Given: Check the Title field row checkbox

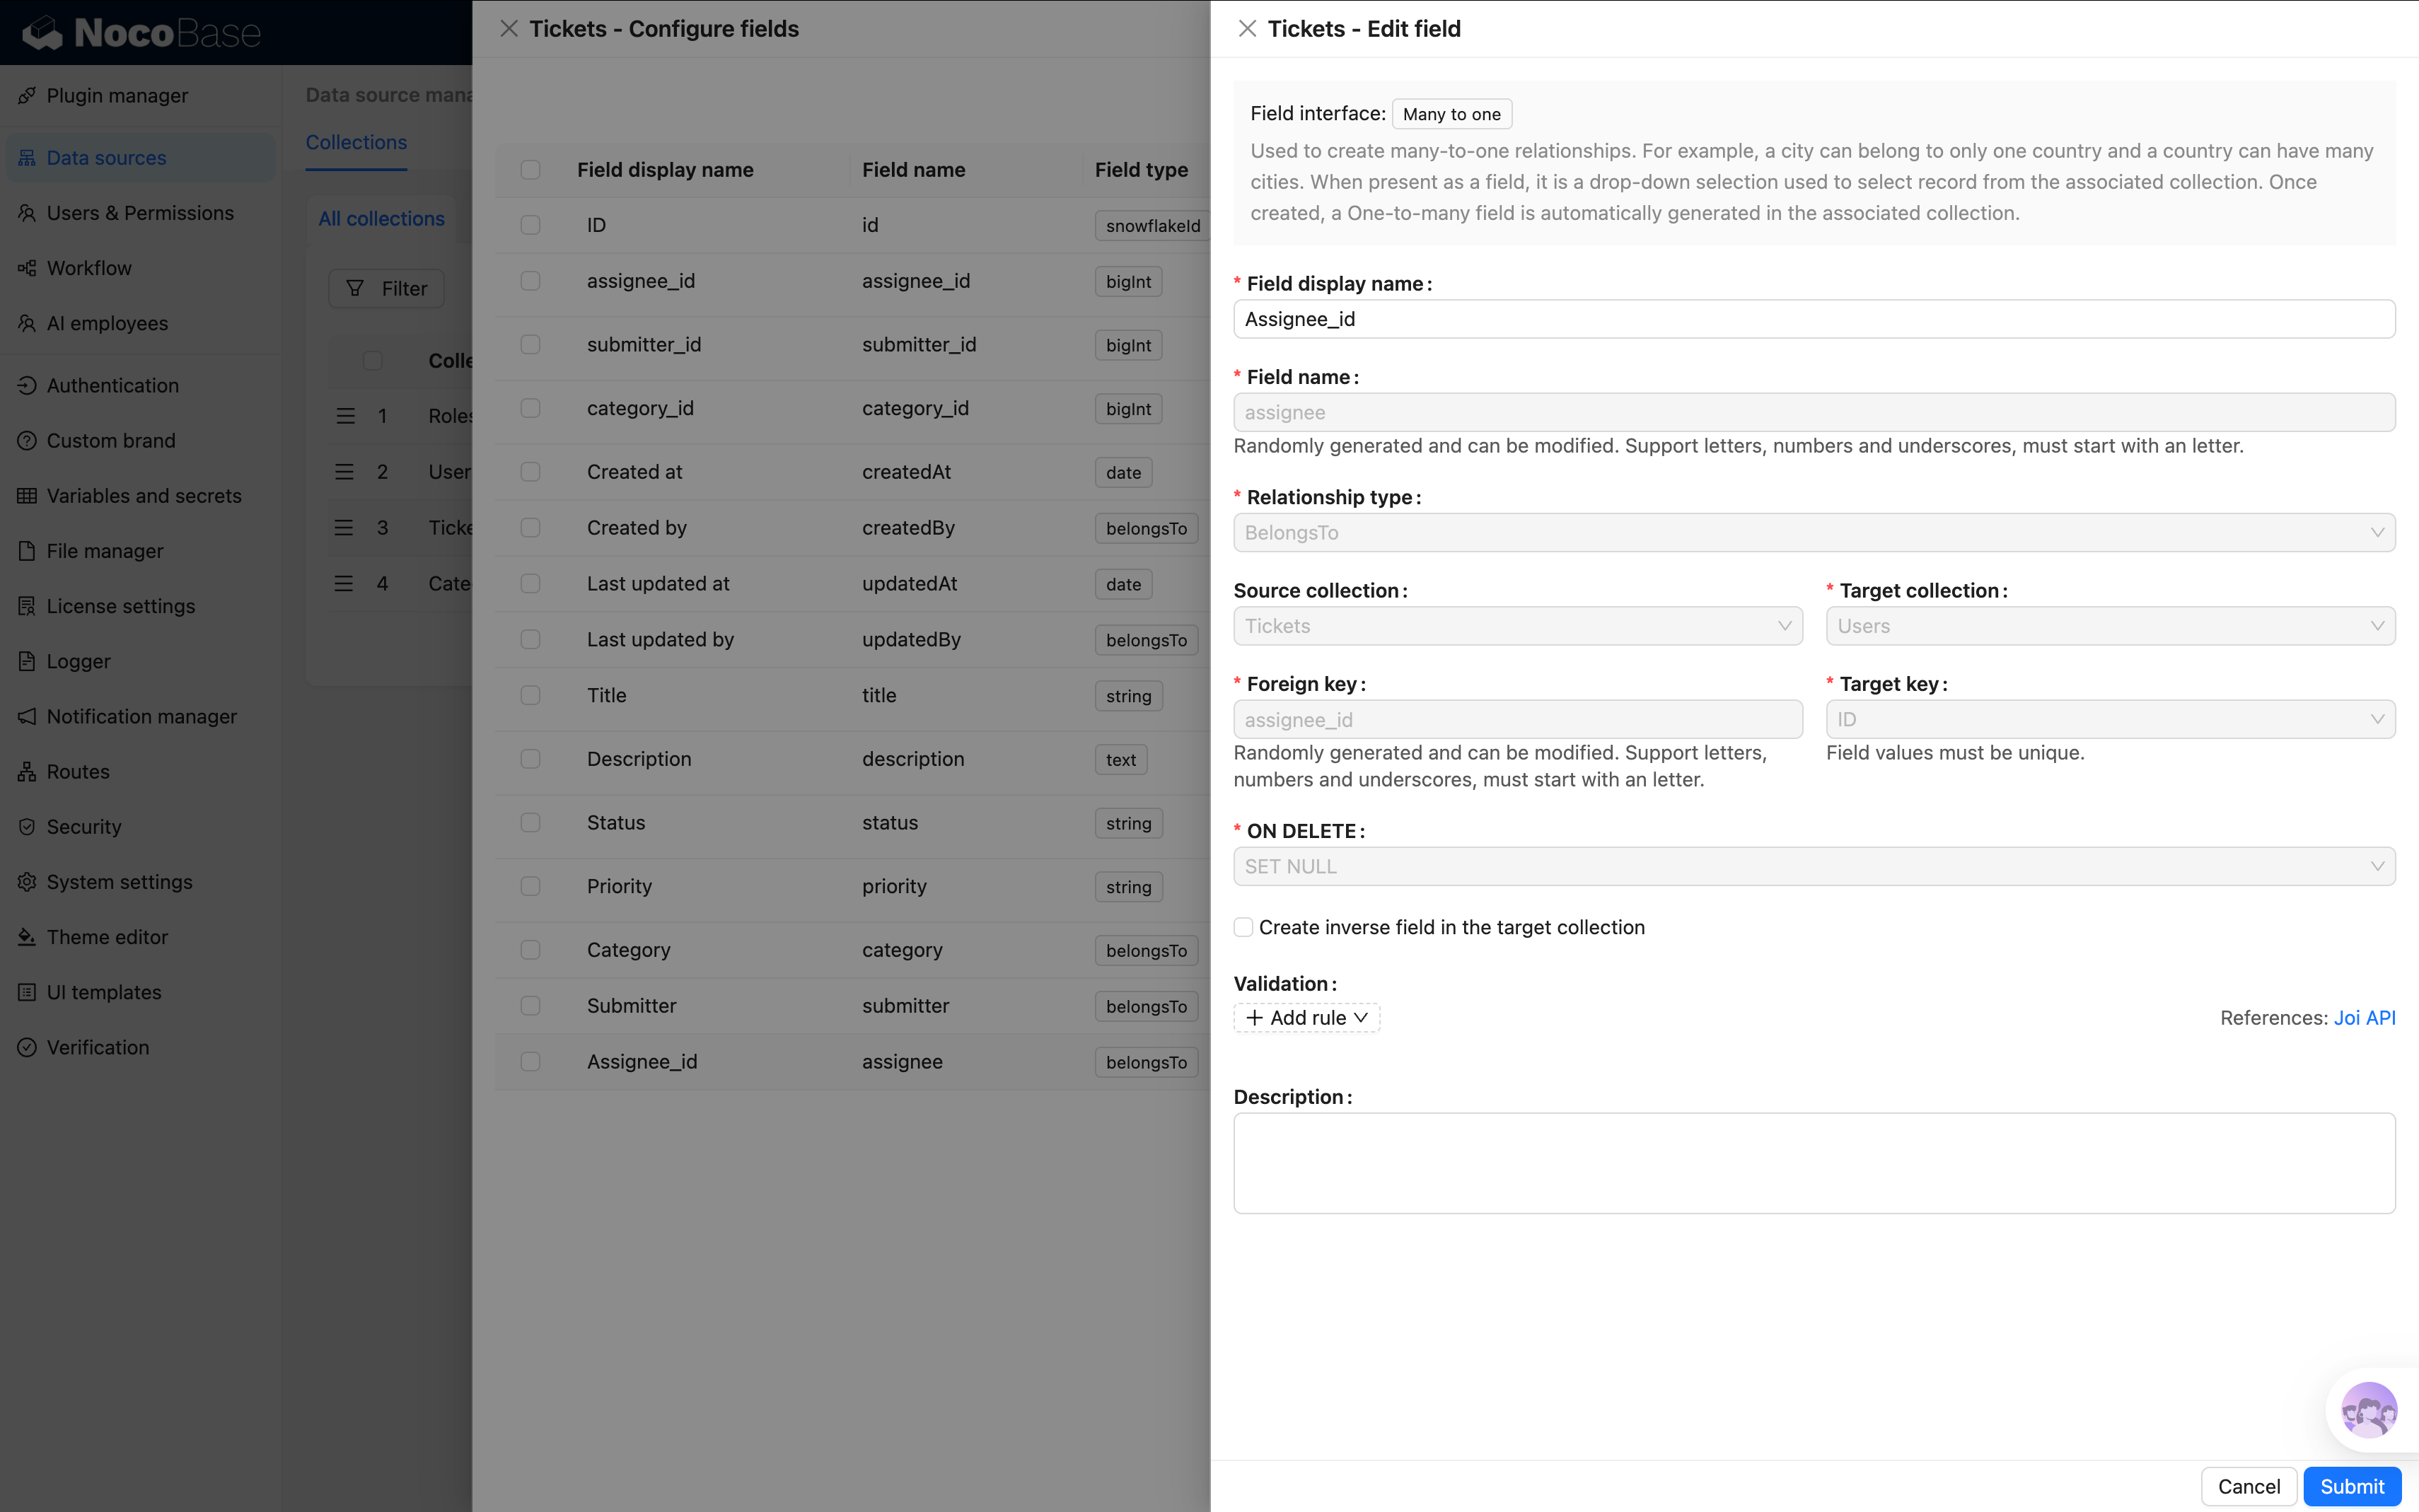Looking at the screenshot, I should tap(530, 695).
